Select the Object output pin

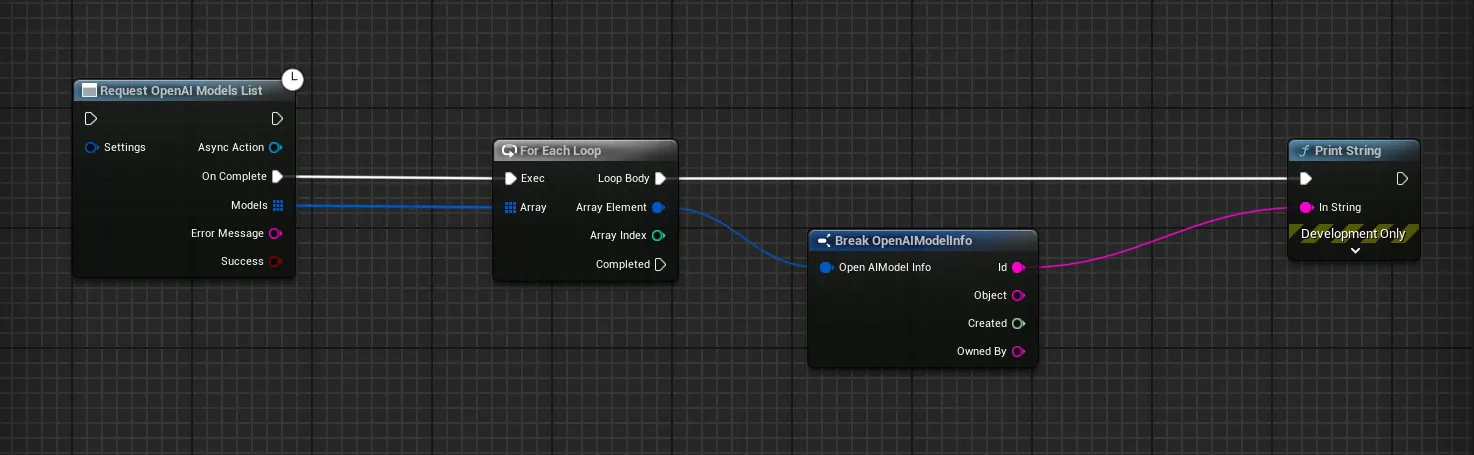(x=1018, y=295)
